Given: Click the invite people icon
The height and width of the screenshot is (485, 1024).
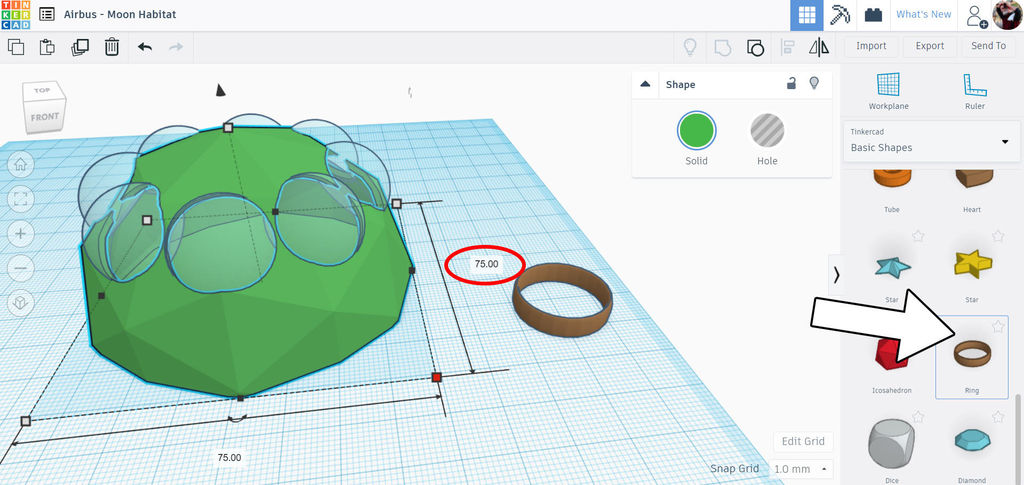Looking at the screenshot, I should 977,16.
